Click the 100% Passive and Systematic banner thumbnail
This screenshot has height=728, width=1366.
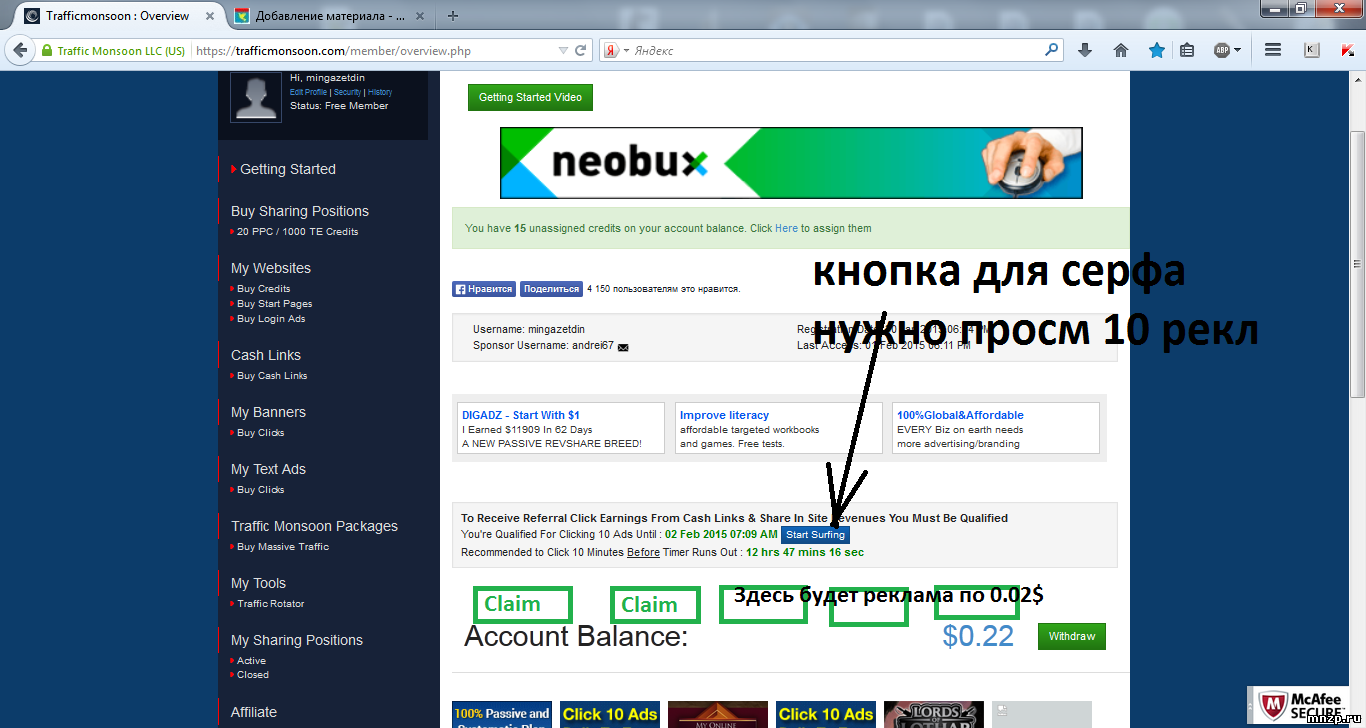click(501, 714)
